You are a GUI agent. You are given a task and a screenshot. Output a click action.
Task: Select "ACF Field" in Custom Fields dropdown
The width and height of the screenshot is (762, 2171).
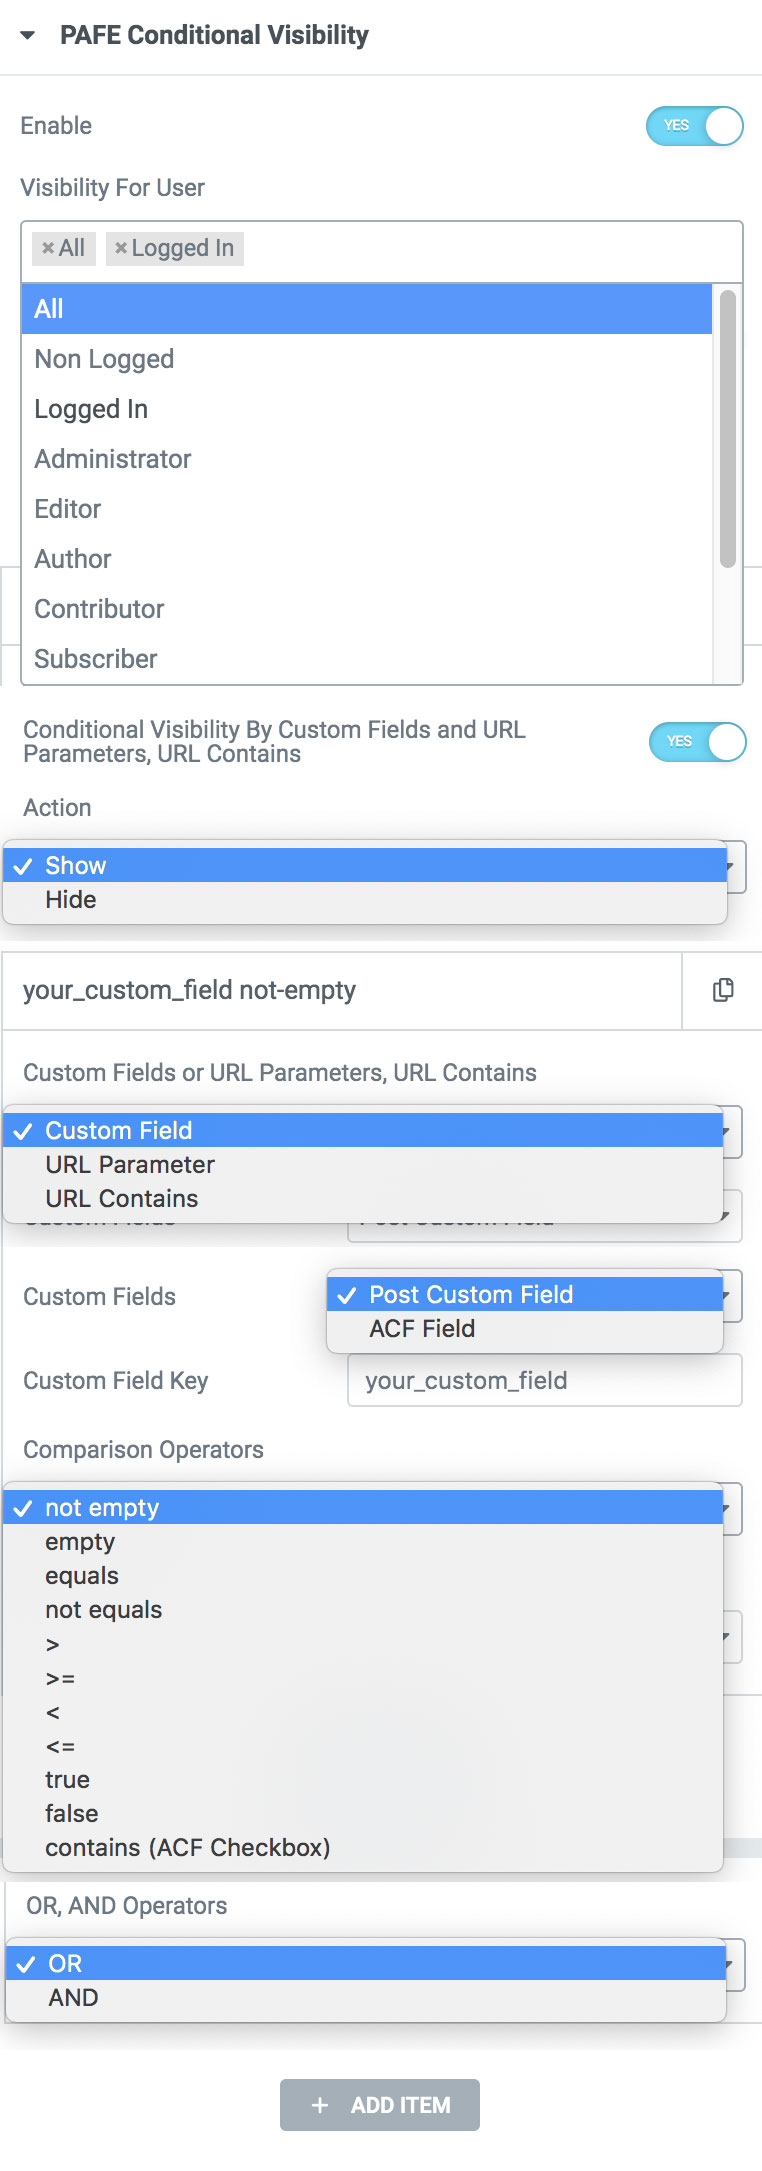pos(419,1328)
